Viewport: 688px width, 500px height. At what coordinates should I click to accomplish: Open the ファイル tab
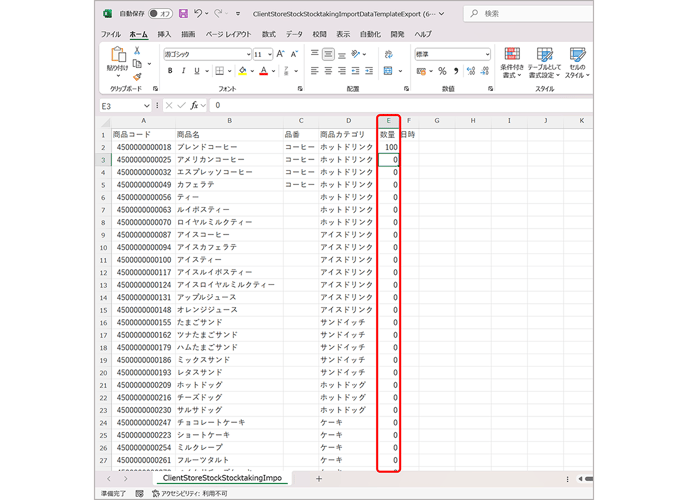[111, 34]
